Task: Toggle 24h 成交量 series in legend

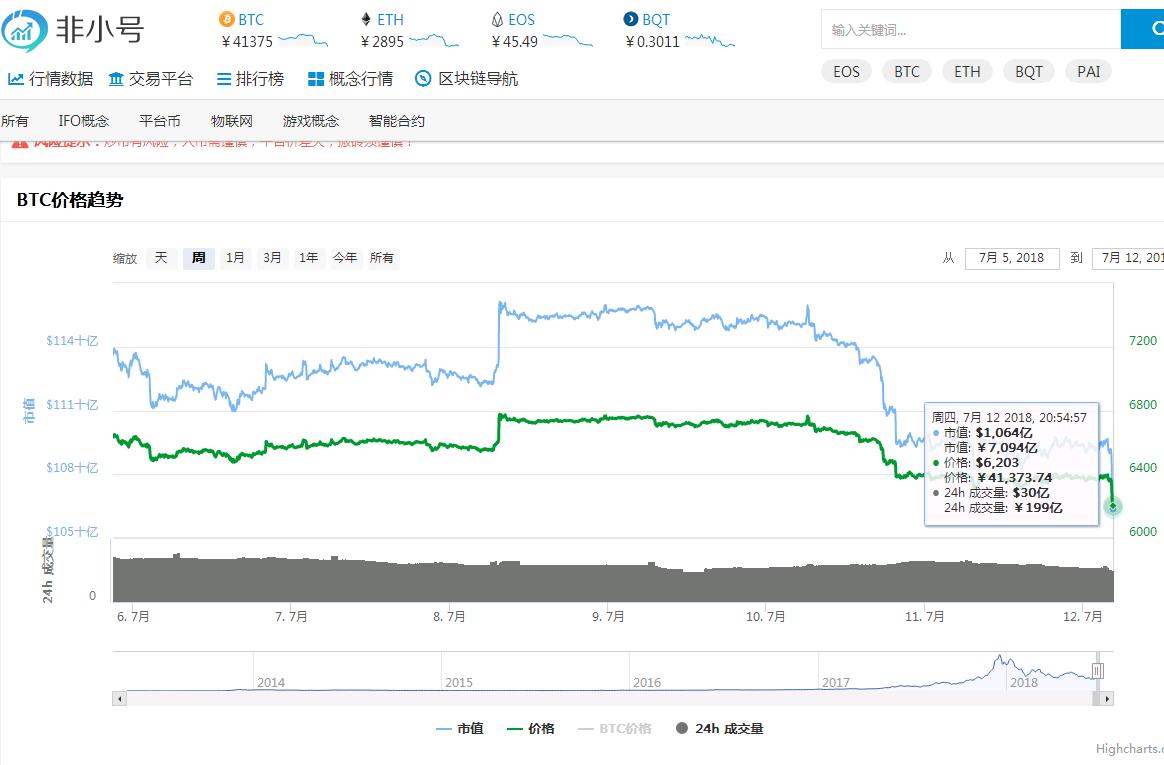Action: 719,729
